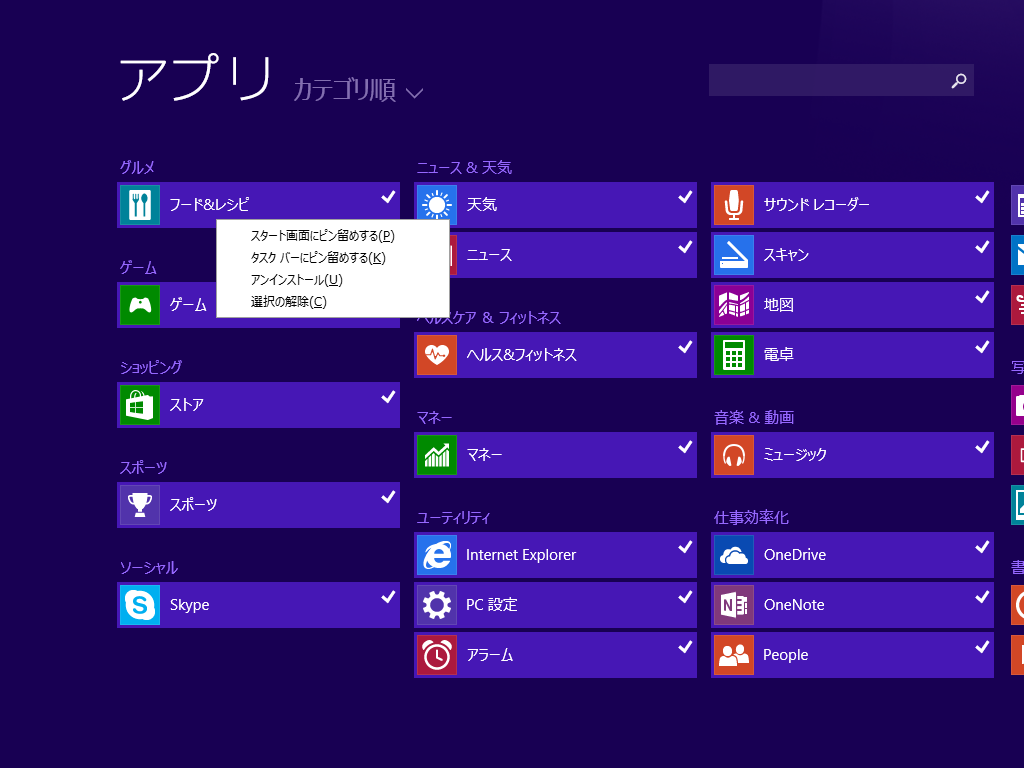The width and height of the screenshot is (1024, 768).
Task: Click the ショッピング category heading
Action: click(151, 368)
